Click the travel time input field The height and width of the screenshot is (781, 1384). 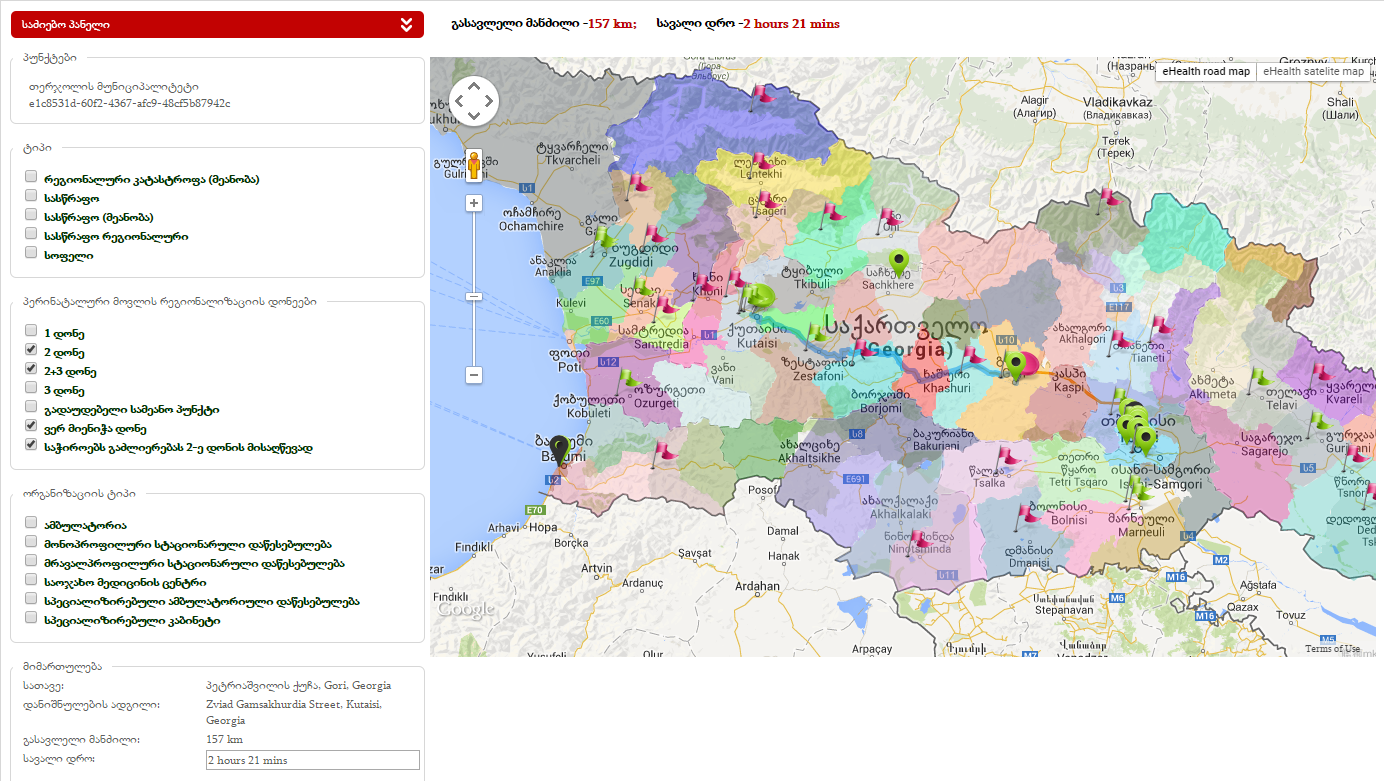coord(311,760)
